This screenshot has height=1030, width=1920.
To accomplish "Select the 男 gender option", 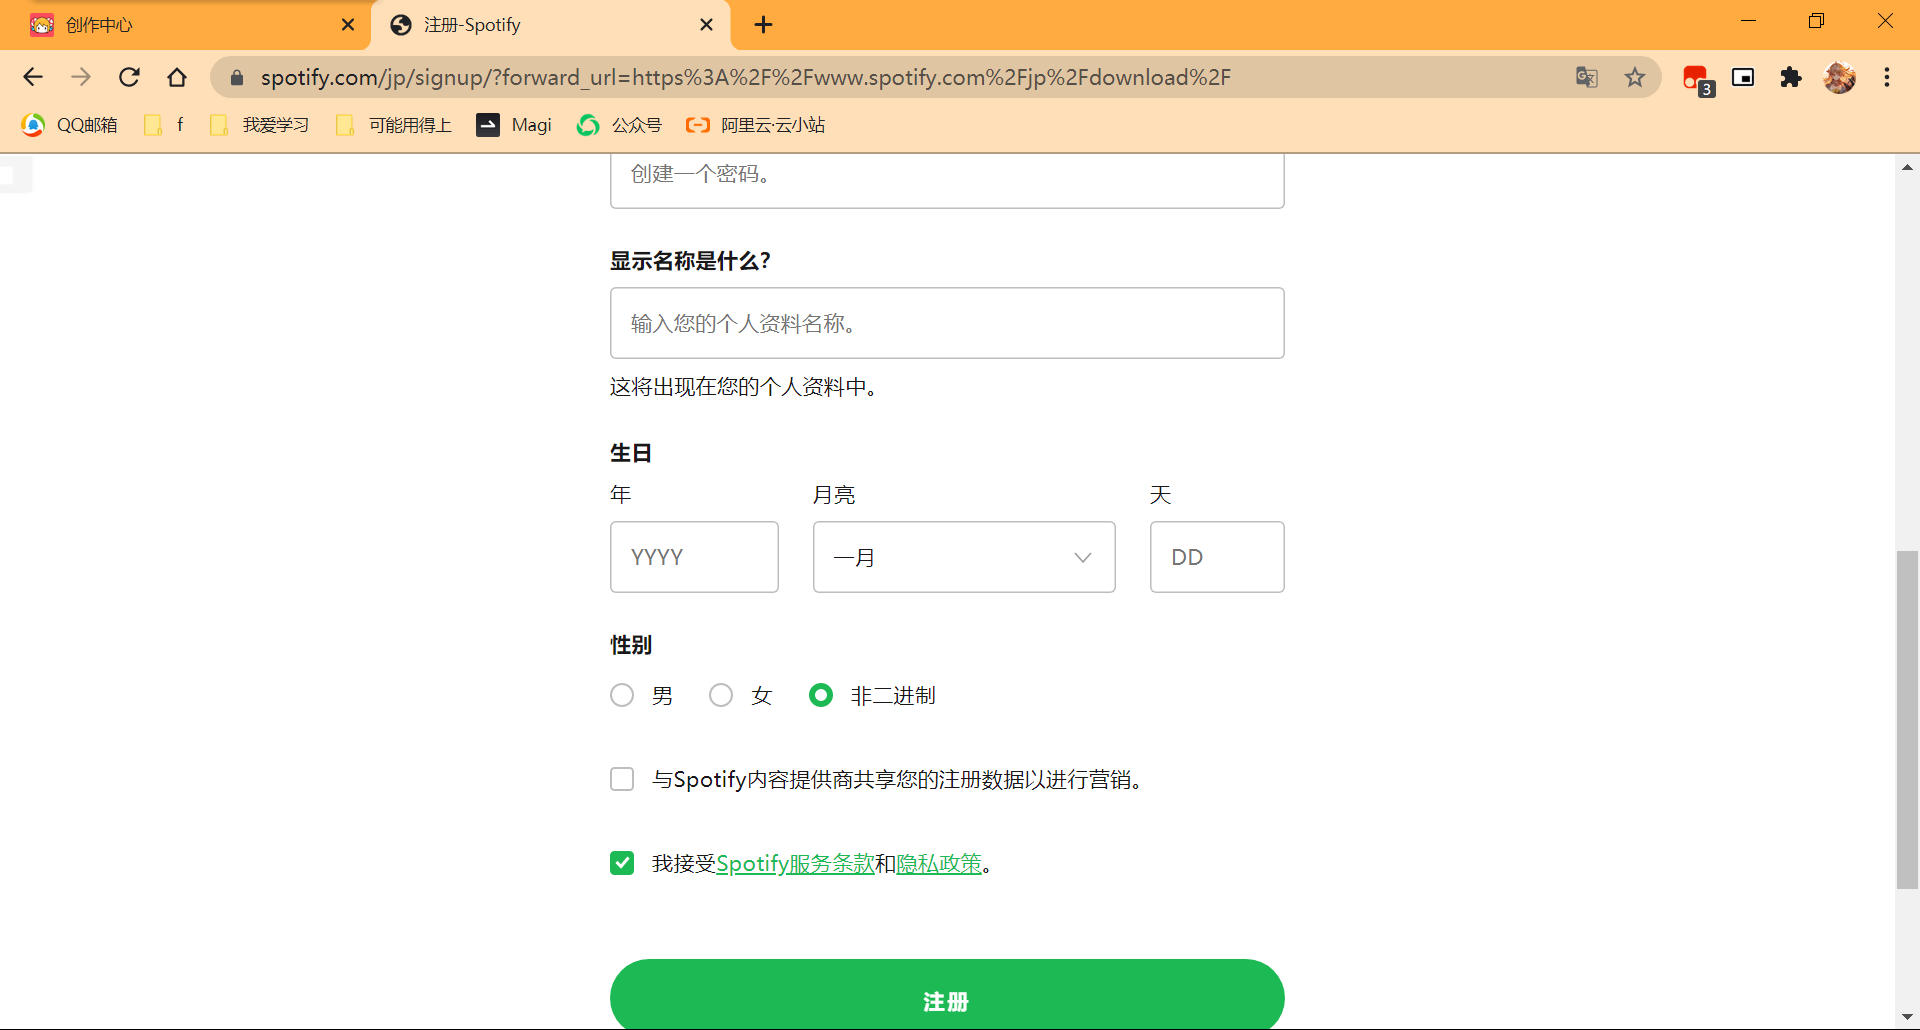I will click(x=622, y=695).
